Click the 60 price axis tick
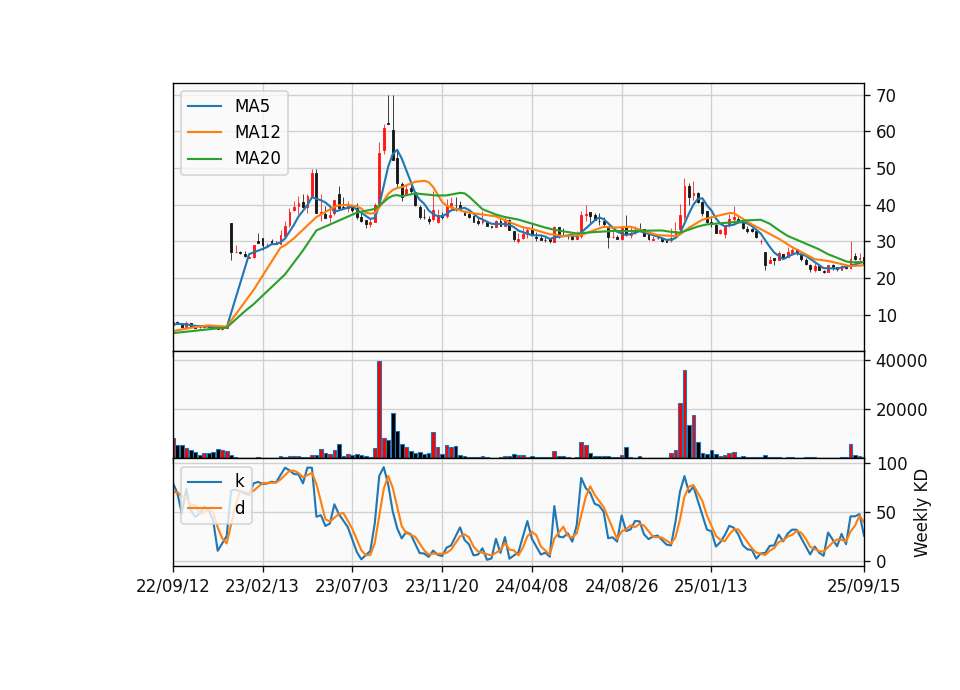Screen dimensions: 960x690 point(886,132)
